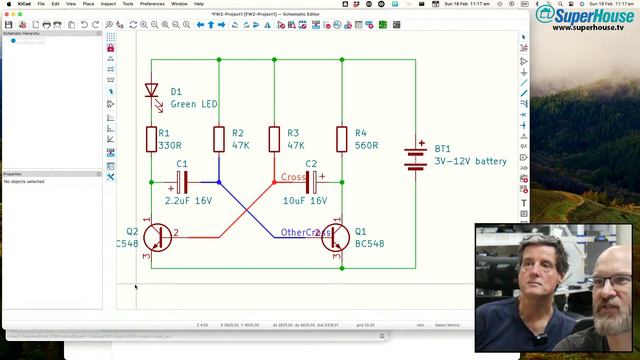Switch units to inches

[111, 59]
